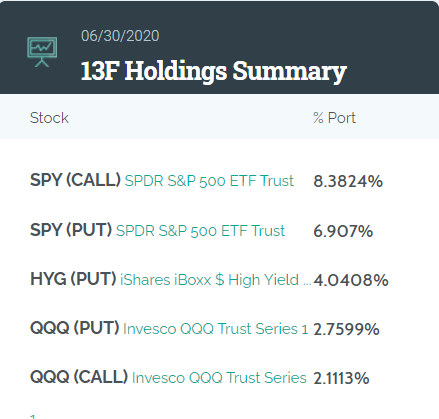Open iShares iBoxx $ High Yield link
439x419 pixels.
click(215, 280)
